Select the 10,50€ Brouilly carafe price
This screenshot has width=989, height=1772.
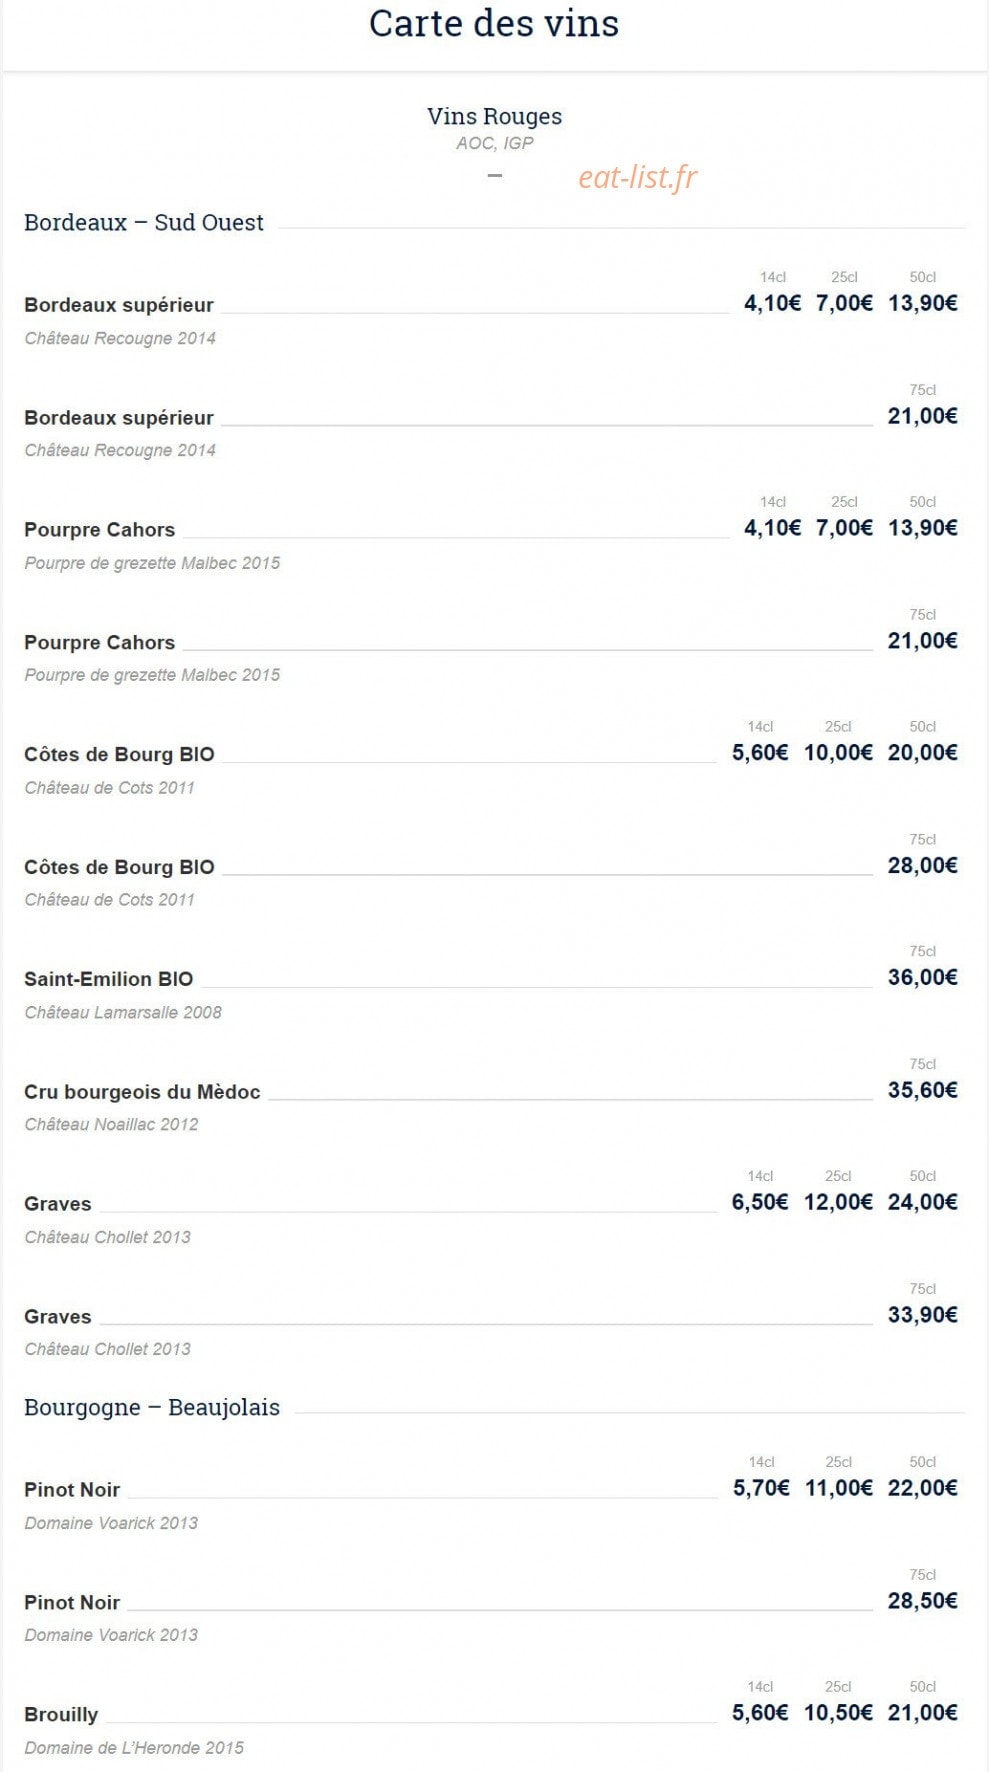click(x=838, y=1713)
